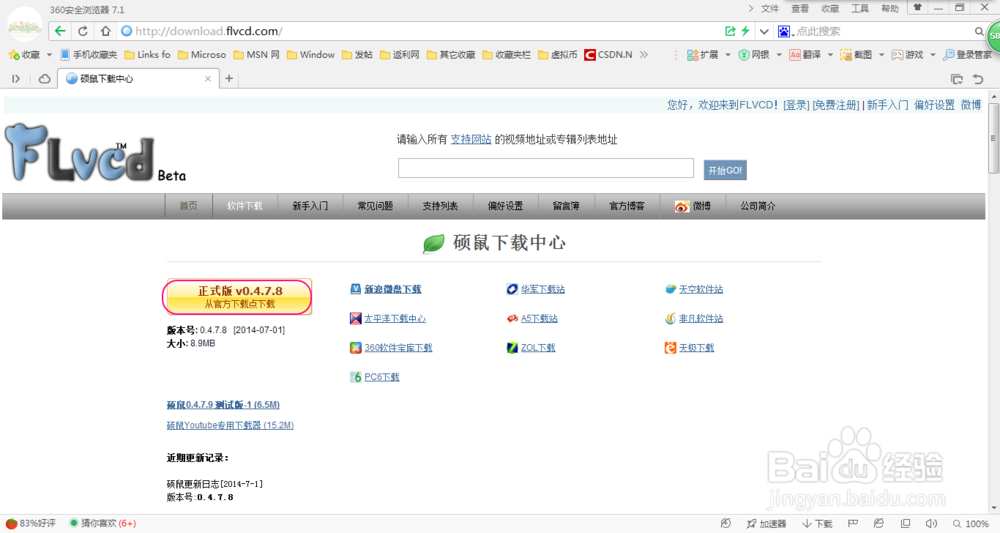Open a new tab with the plus button
Viewport: 1000px width, 533px height.
[x=229, y=78]
